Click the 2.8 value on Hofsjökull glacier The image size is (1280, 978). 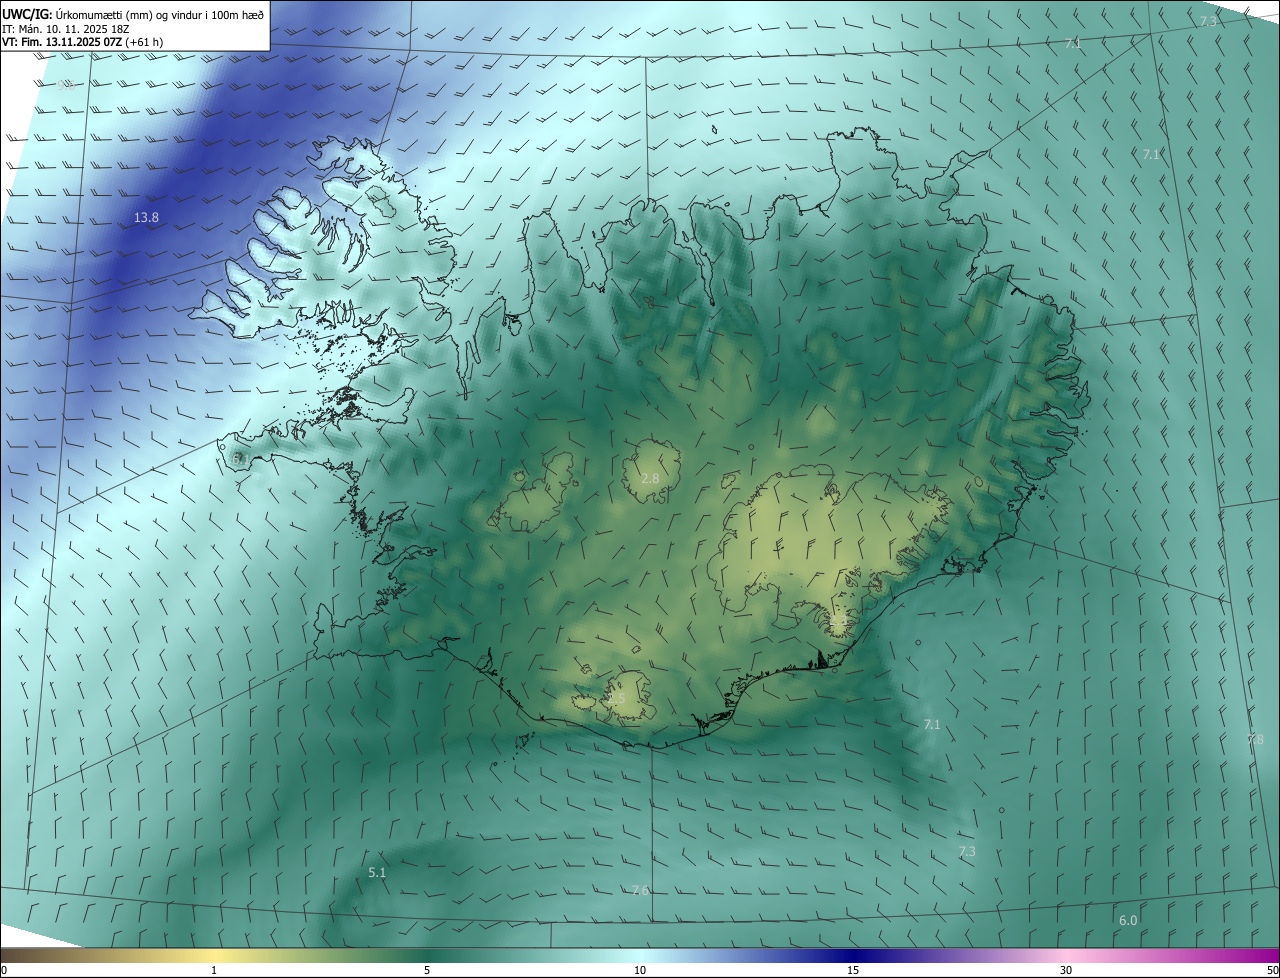(650, 479)
